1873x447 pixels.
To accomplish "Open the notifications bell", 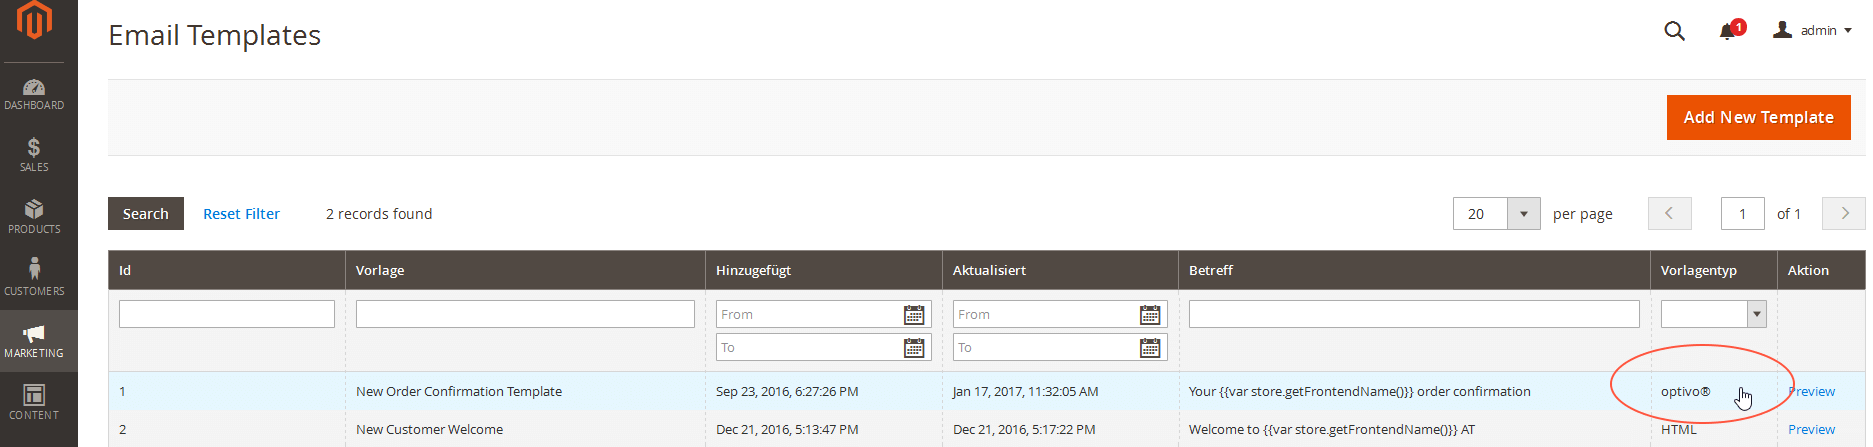I will [x=1727, y=31].
